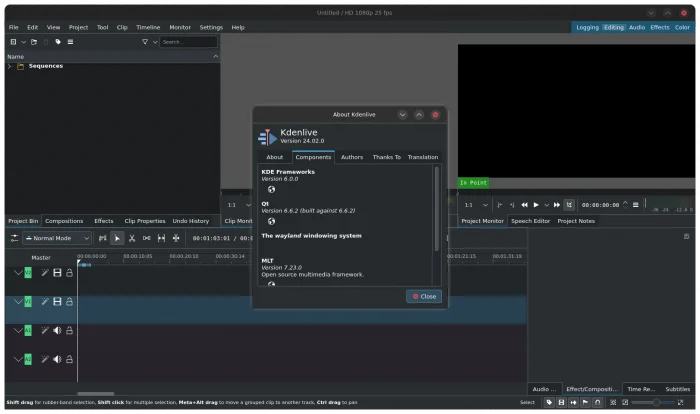Screen dimensions: 700x414
Task: Click create folder icon in Project Bin
Action: (34, 42)
